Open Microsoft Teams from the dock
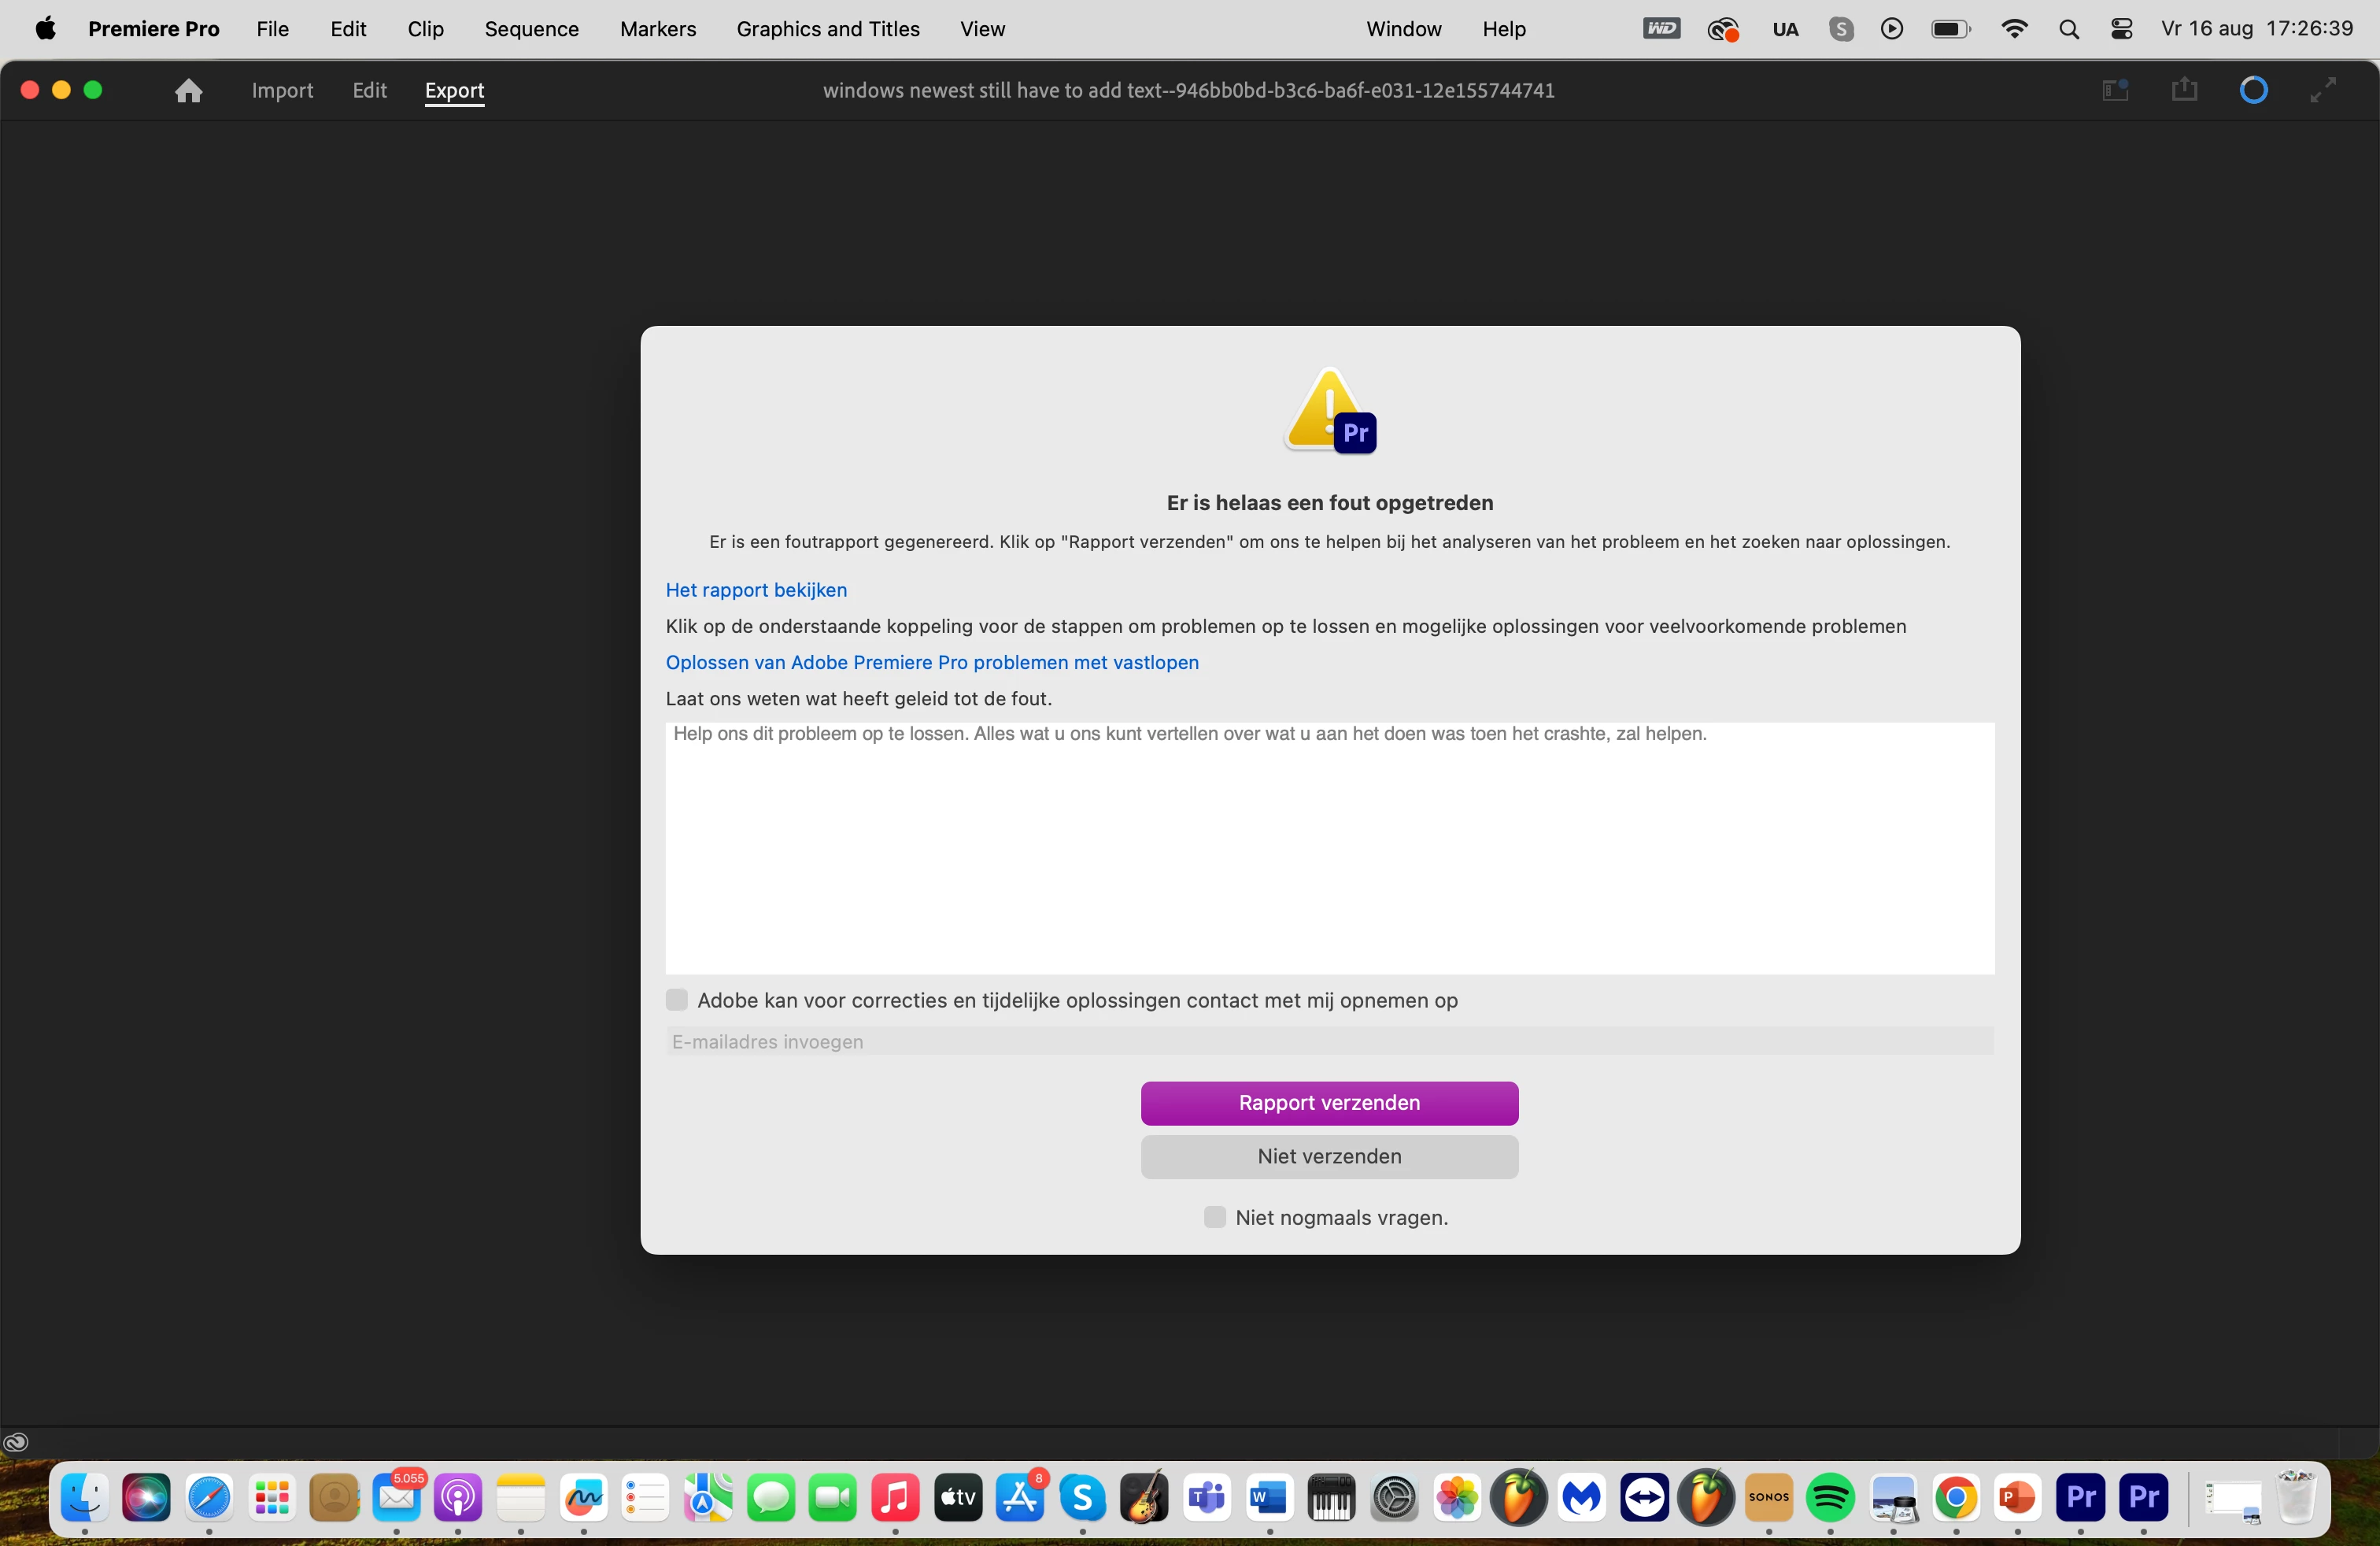The width and height of the screenshot is (2380, 1546). pos(1206,1498)
